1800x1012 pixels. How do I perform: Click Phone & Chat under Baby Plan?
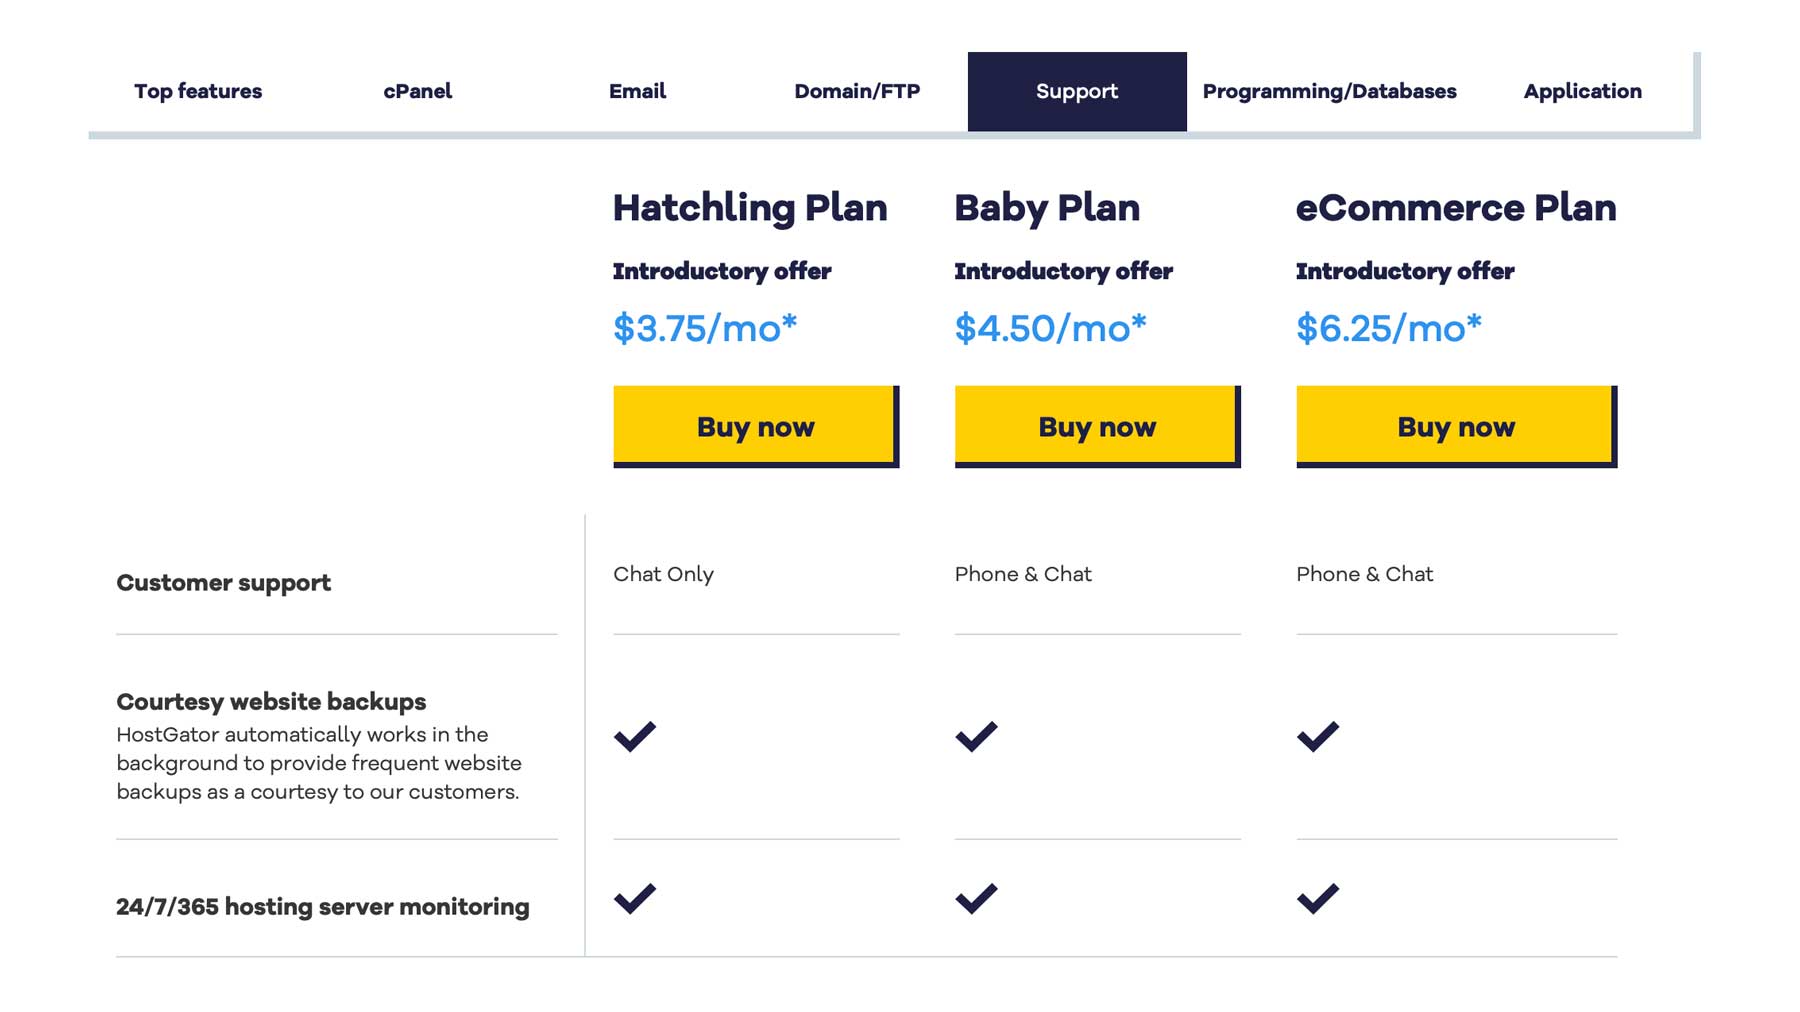tap(1024, 574)
